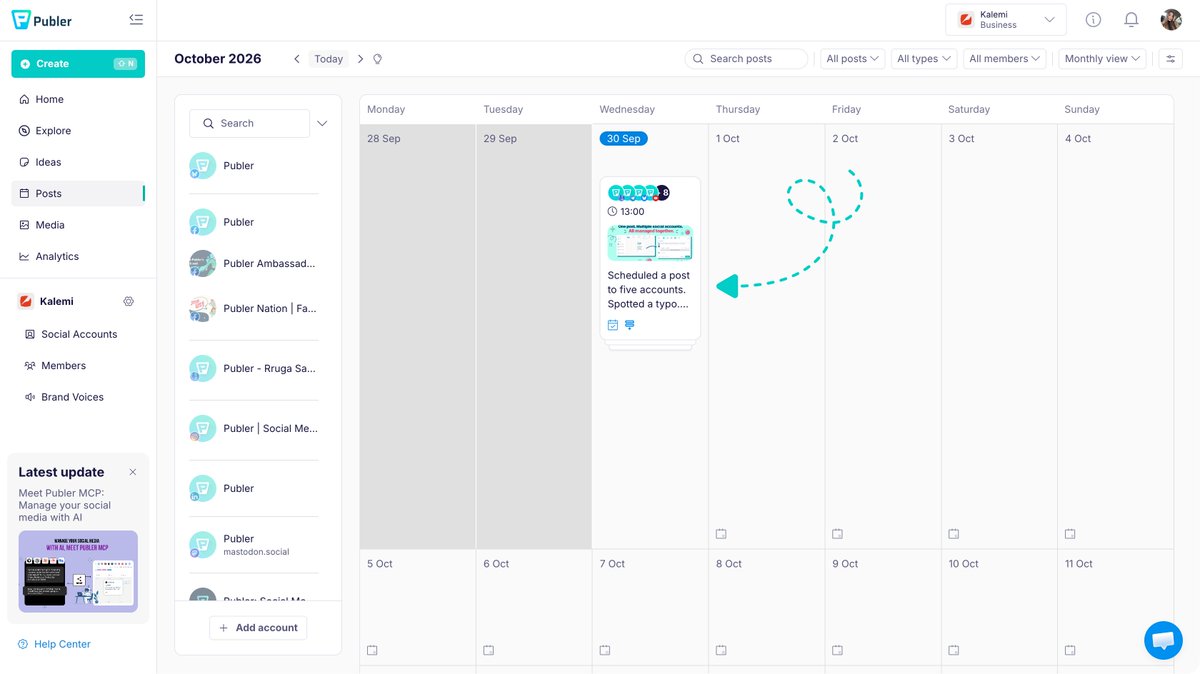Go to previous month with left arrow
This screenshot has height=674, width=1200.
(297, 59)
